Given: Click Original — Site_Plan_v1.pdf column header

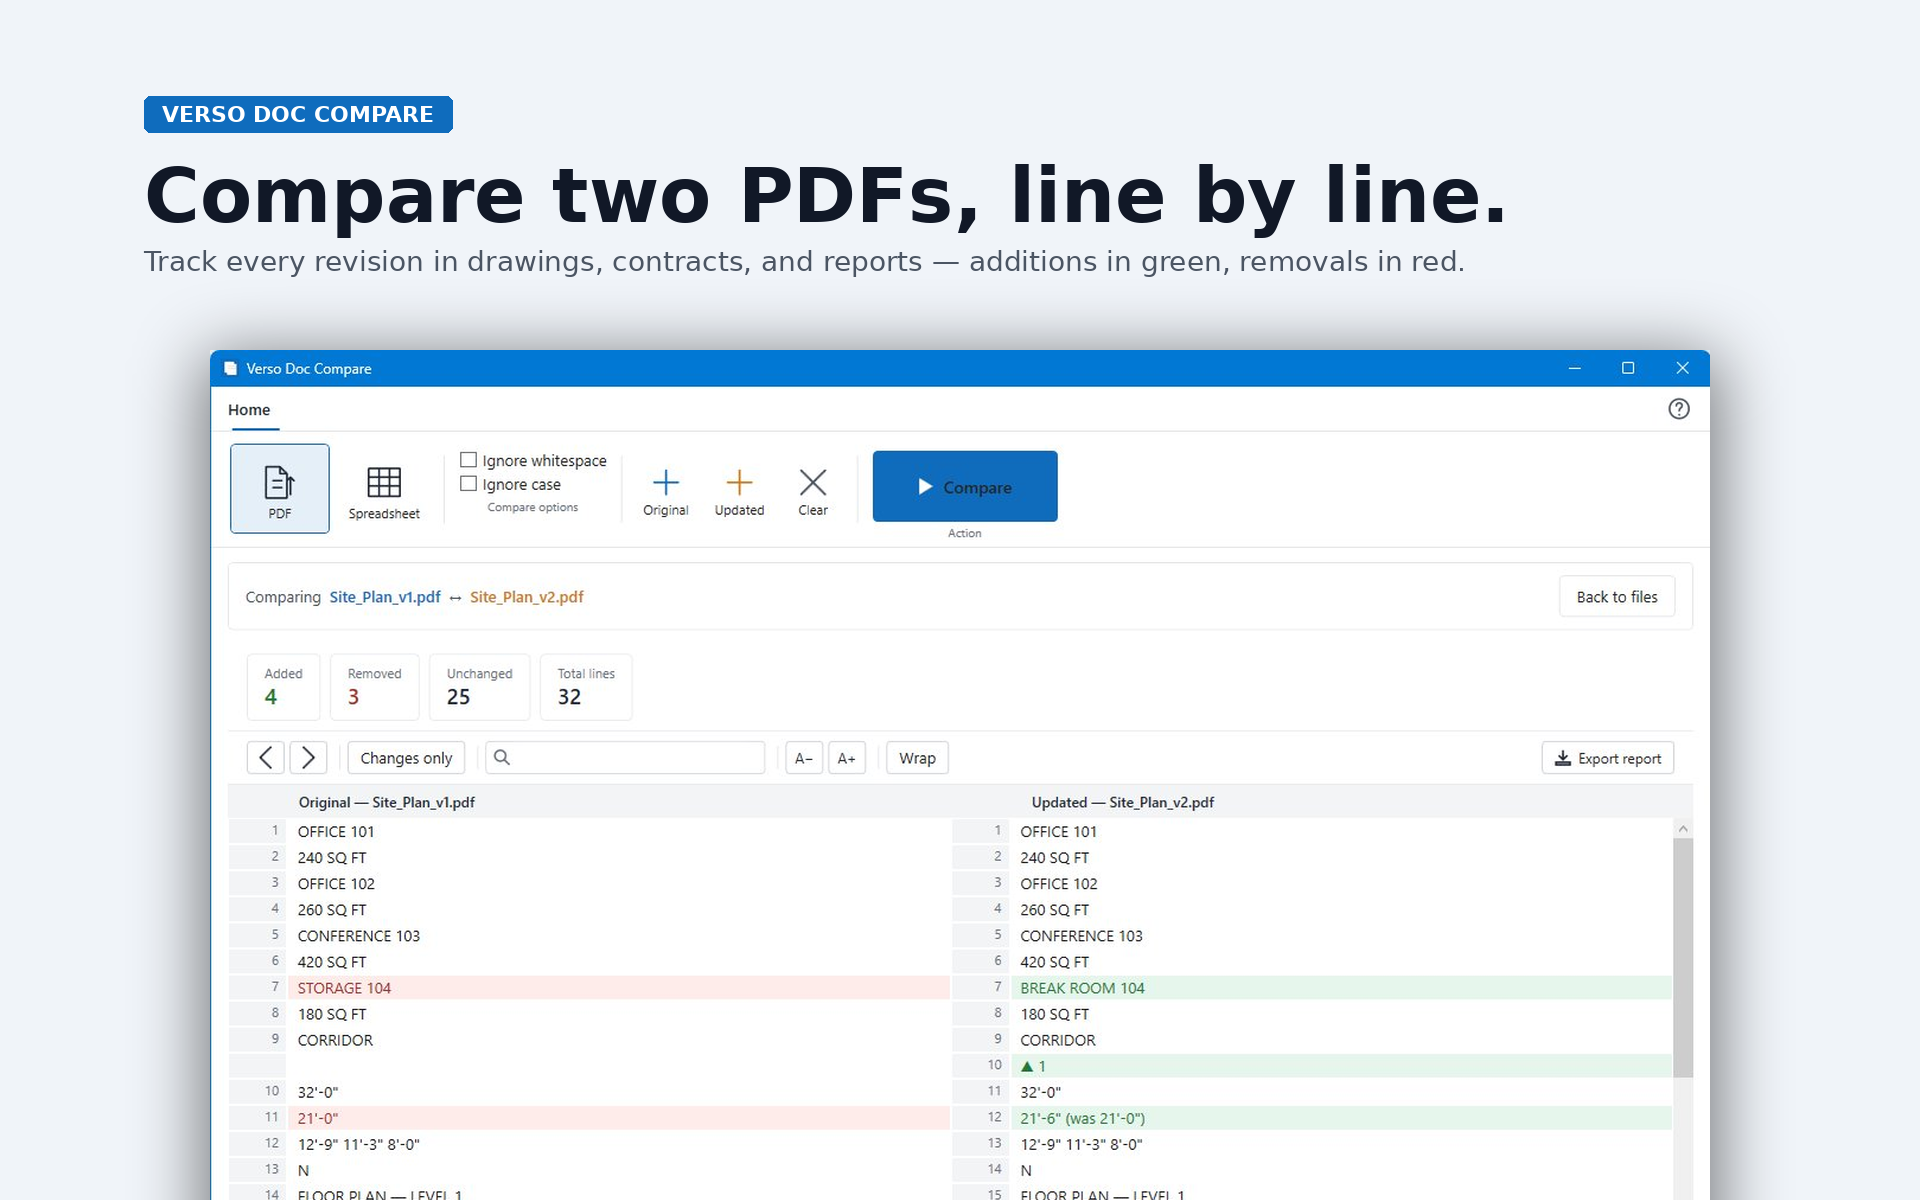Looking at the screenshot, I should pos(386,802).
